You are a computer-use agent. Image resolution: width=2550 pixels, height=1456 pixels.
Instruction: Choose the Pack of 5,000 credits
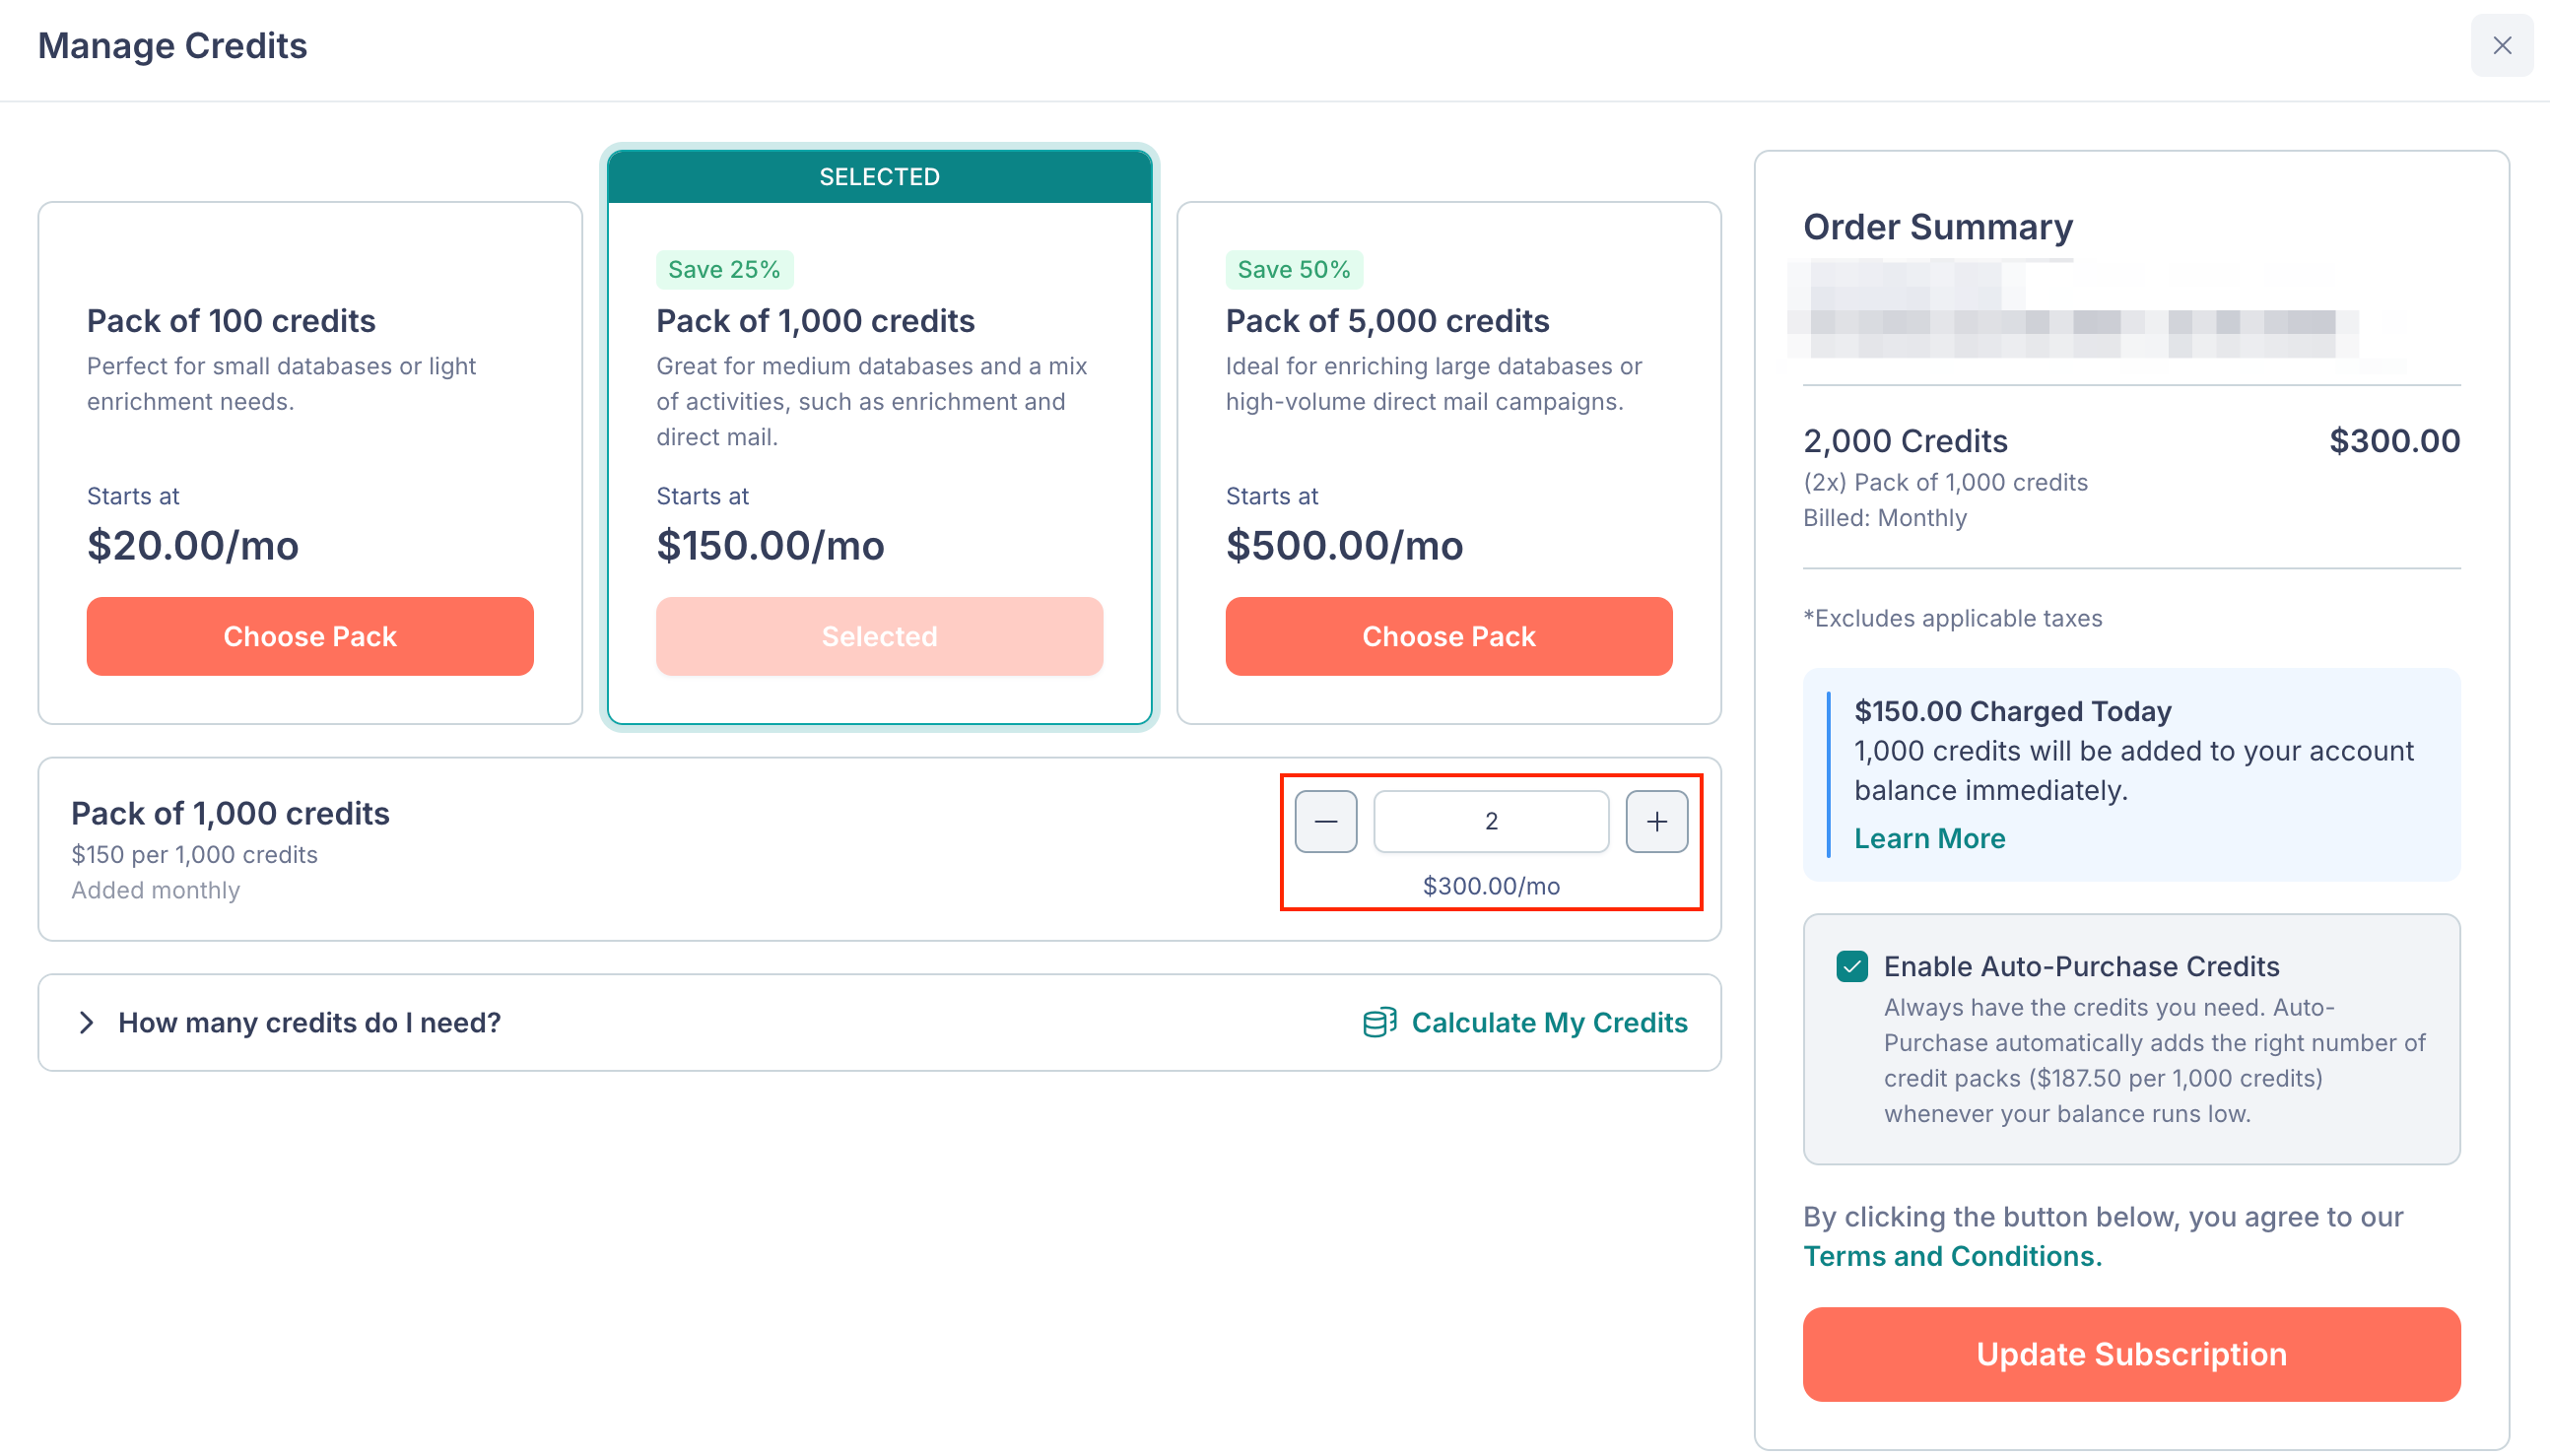(1449, 636)
